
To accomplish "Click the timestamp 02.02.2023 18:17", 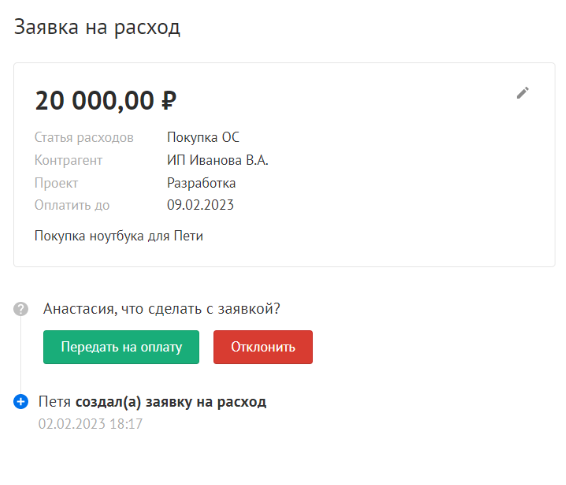I will [x=90, y=424].
